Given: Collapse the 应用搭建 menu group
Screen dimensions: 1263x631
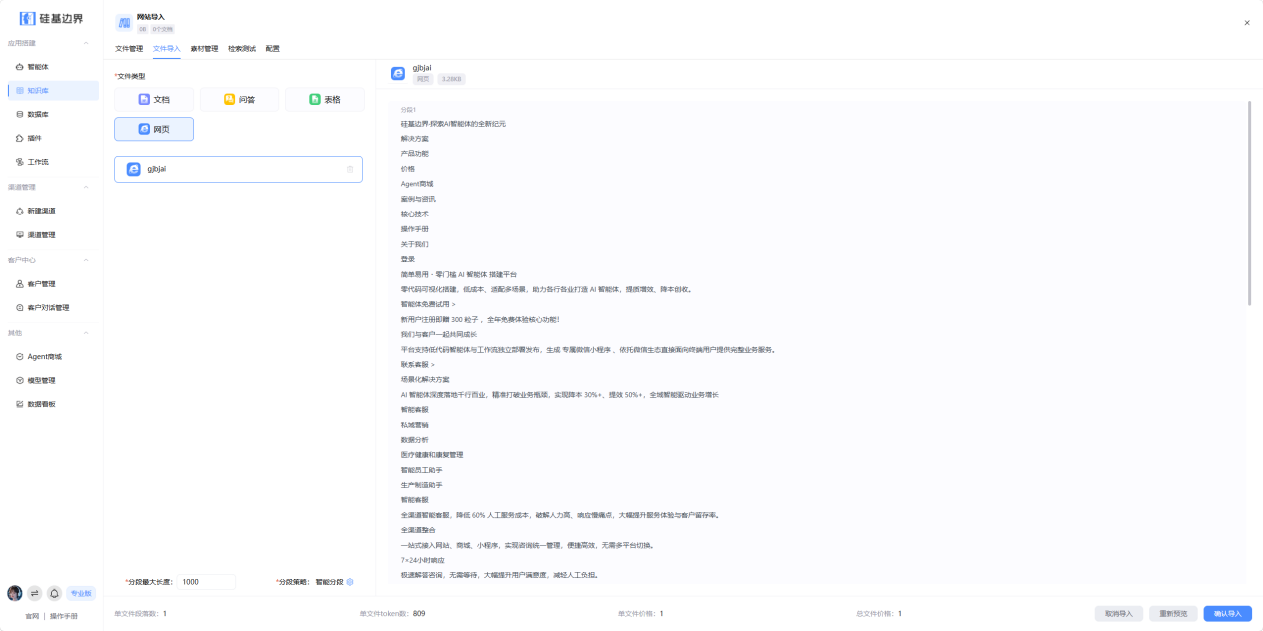Looking at the screenshot, I should pyautogui.click(x=86, y=43).
